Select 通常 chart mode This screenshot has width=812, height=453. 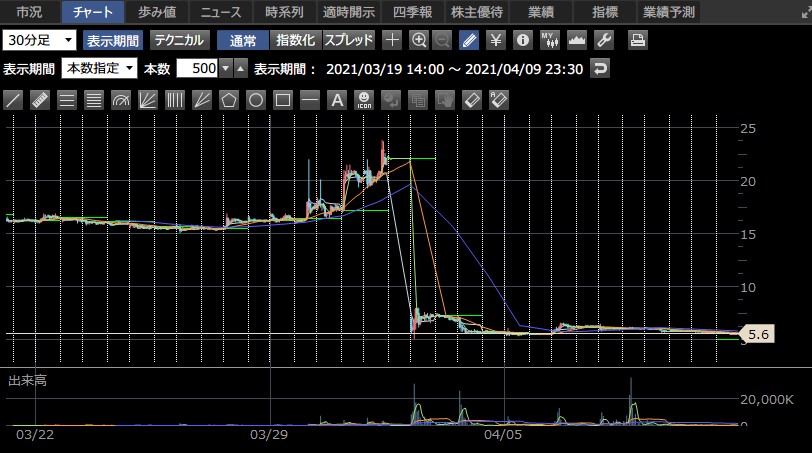(x=243, y=40)
